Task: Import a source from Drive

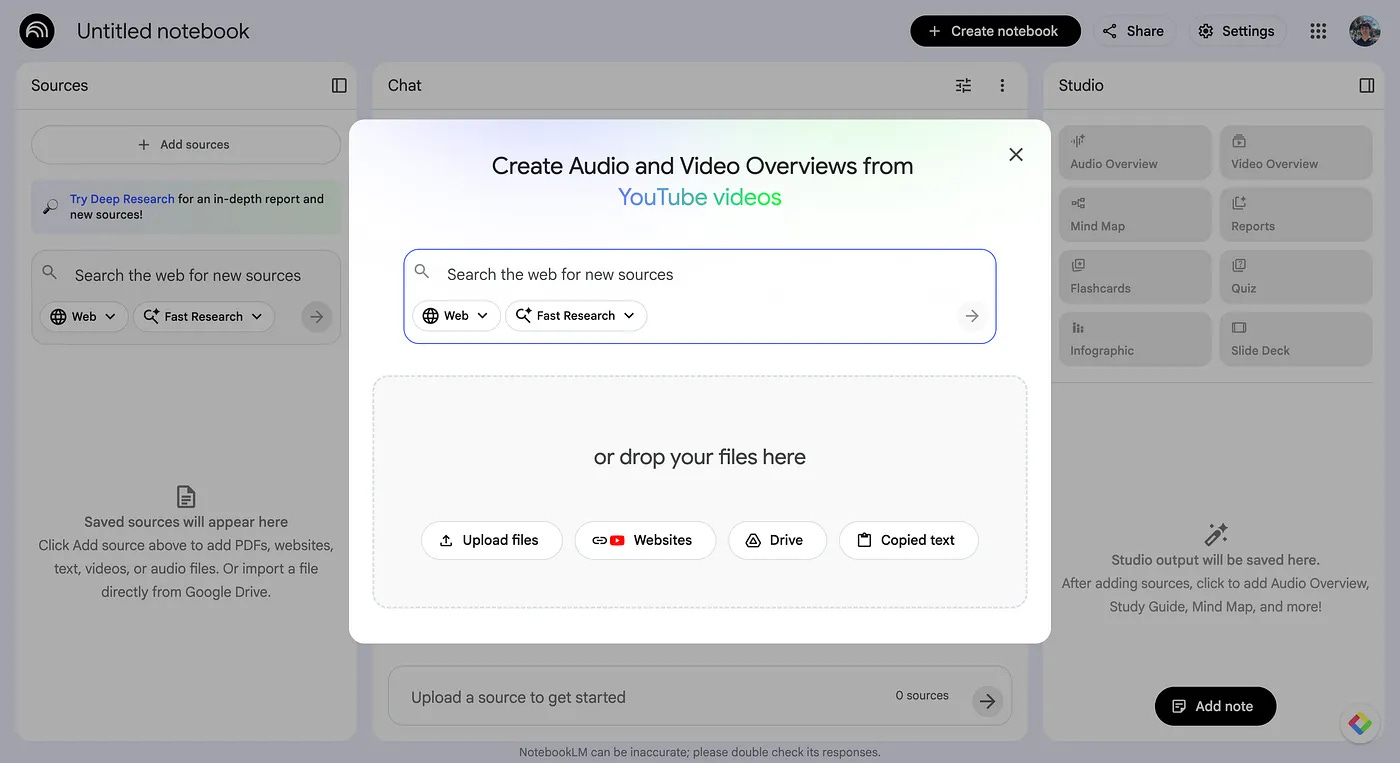Action: tap(777, 540)
